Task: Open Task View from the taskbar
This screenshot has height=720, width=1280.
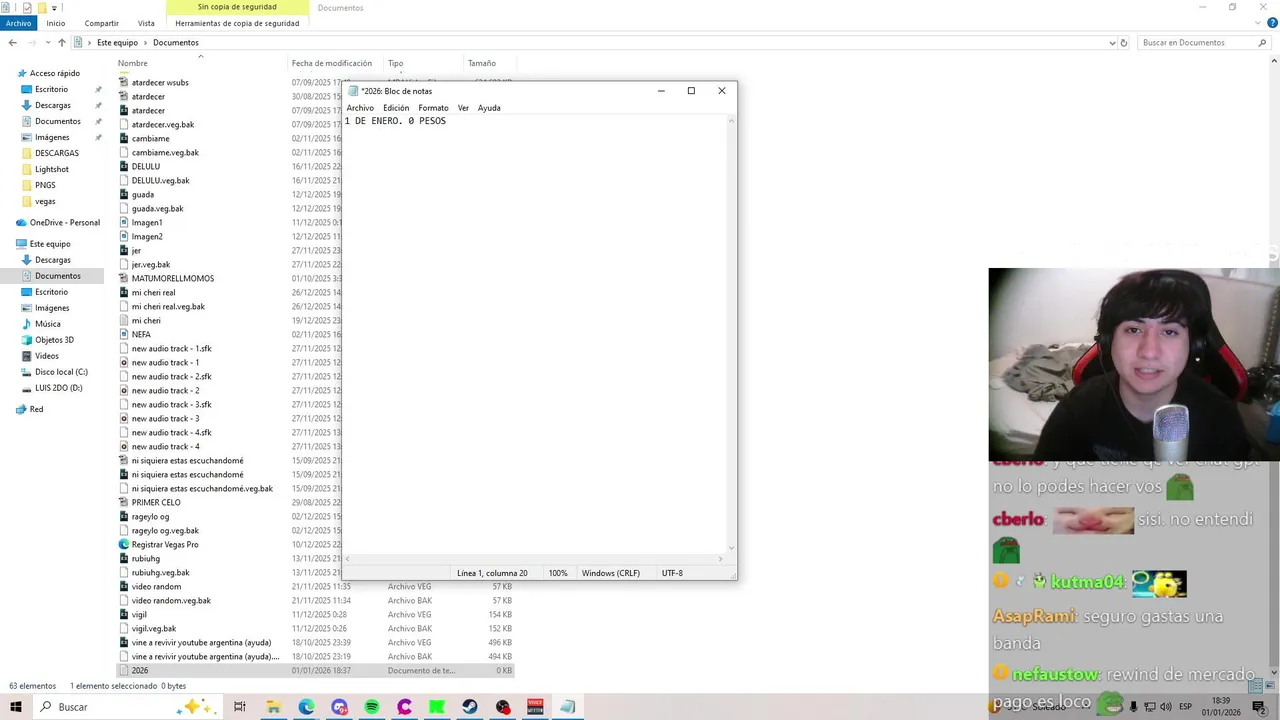Action: (x=240, y=707)
